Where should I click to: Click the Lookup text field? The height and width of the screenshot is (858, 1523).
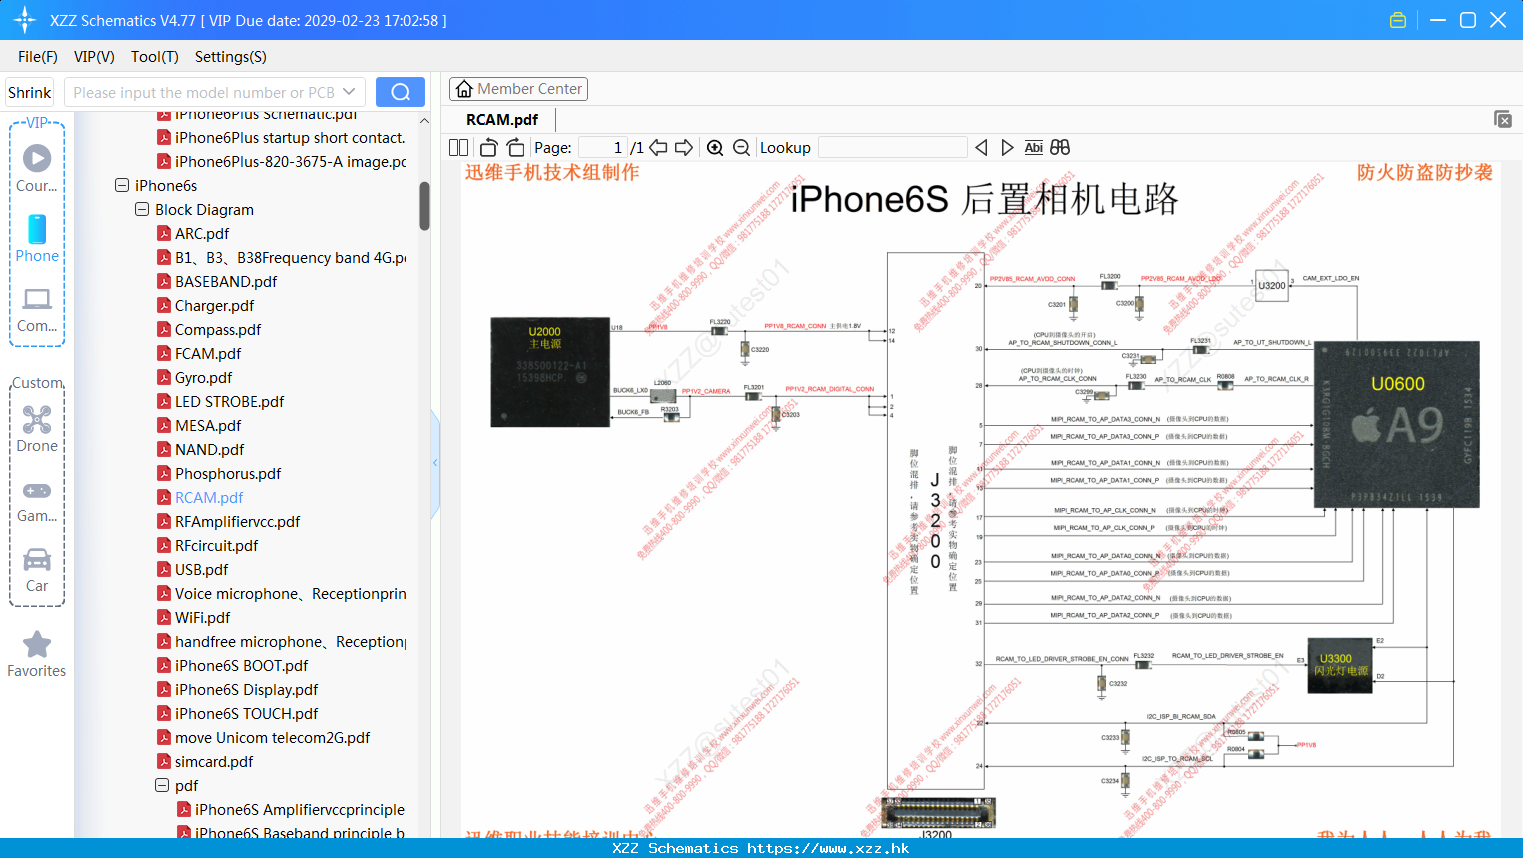[x=893, y=147]
